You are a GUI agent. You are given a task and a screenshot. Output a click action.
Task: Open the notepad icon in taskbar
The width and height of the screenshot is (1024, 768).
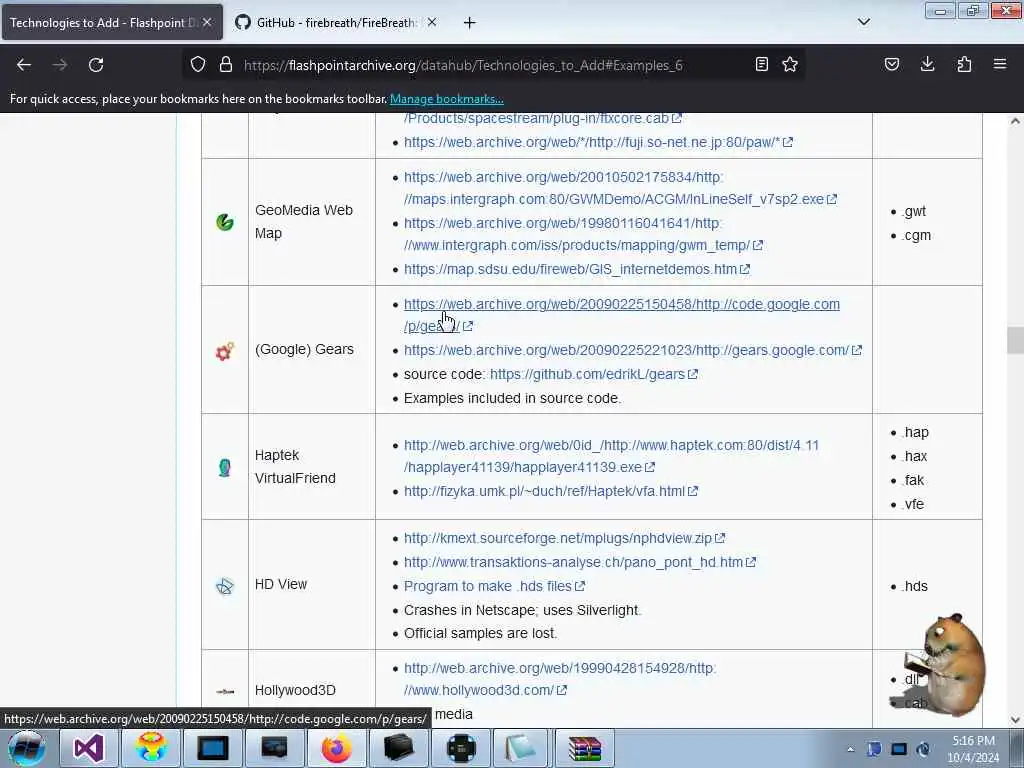pos(522,748)
